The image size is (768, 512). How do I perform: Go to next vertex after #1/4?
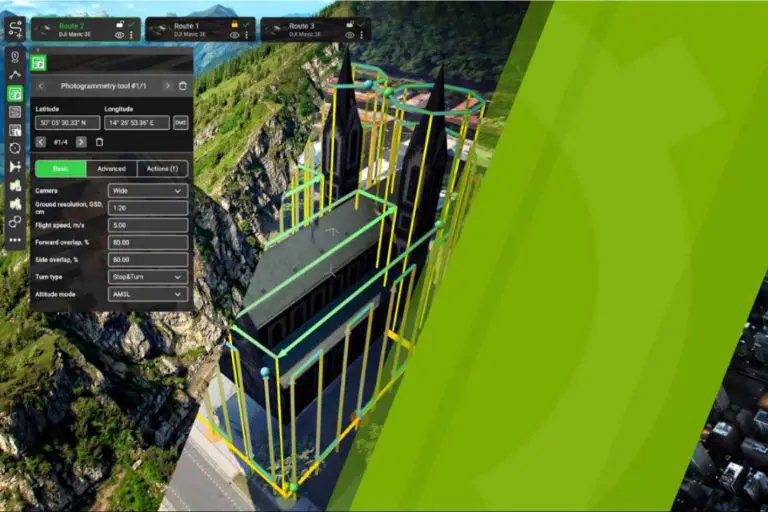(81, 142)
